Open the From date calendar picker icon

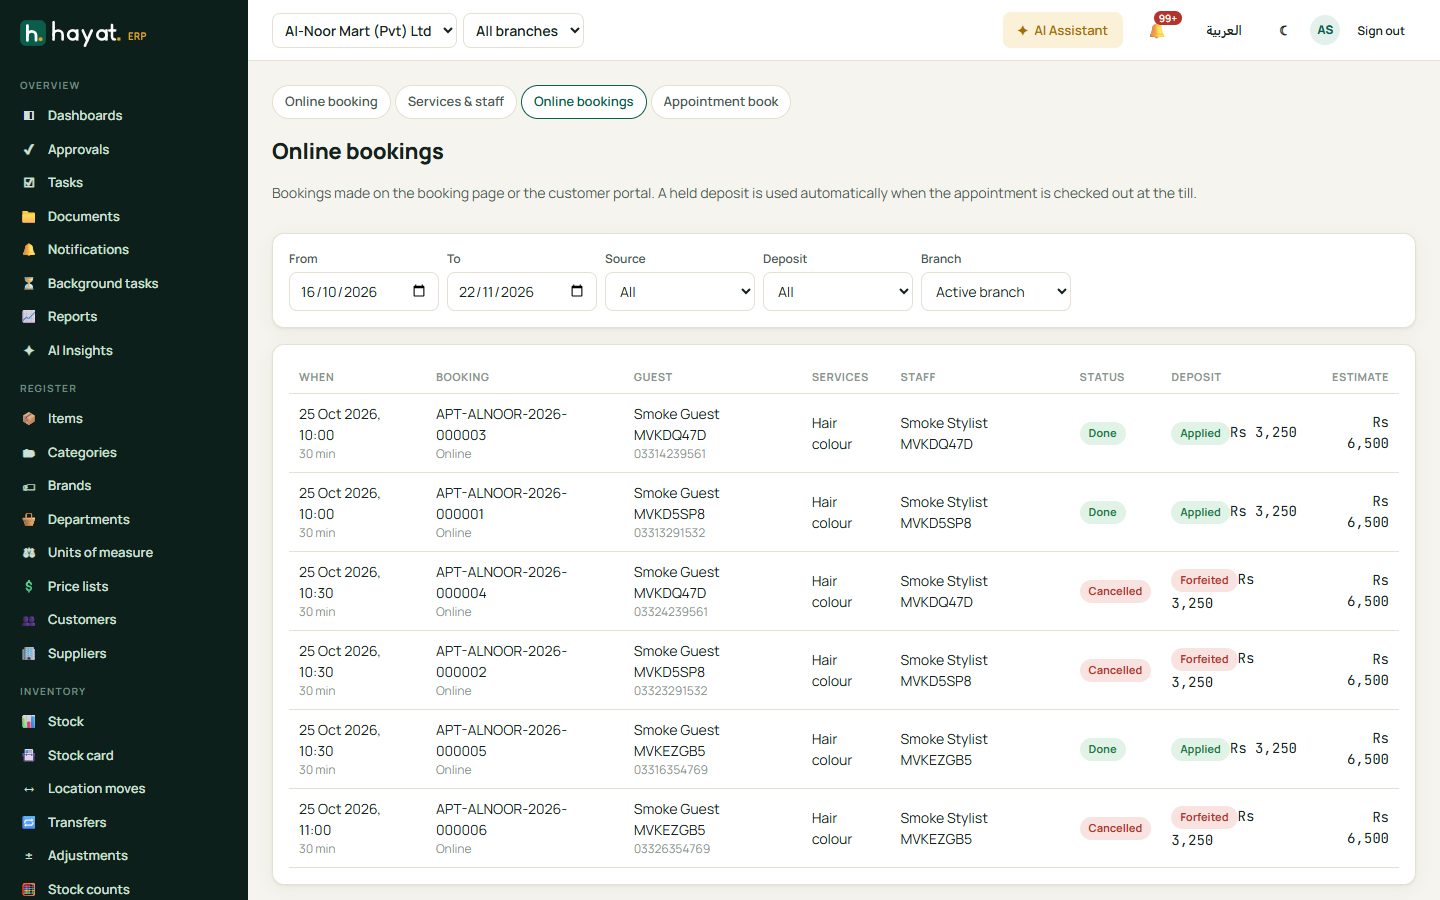click(419, 291)
